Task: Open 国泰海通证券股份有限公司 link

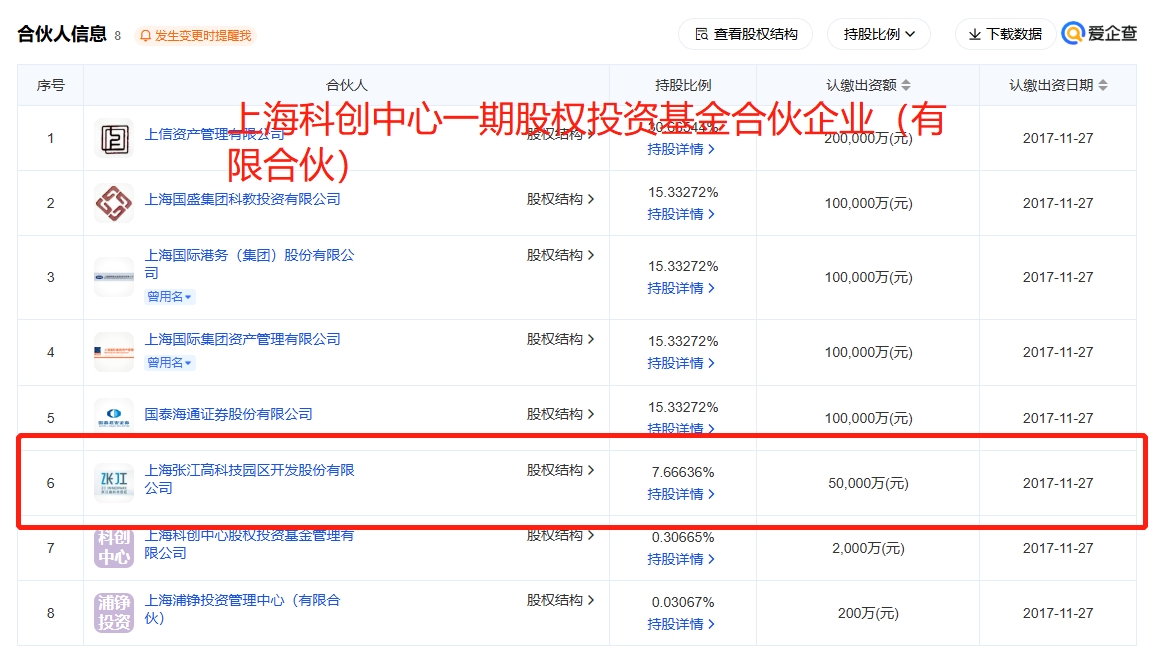Action: pyautogui.click(x=228, y=414)
